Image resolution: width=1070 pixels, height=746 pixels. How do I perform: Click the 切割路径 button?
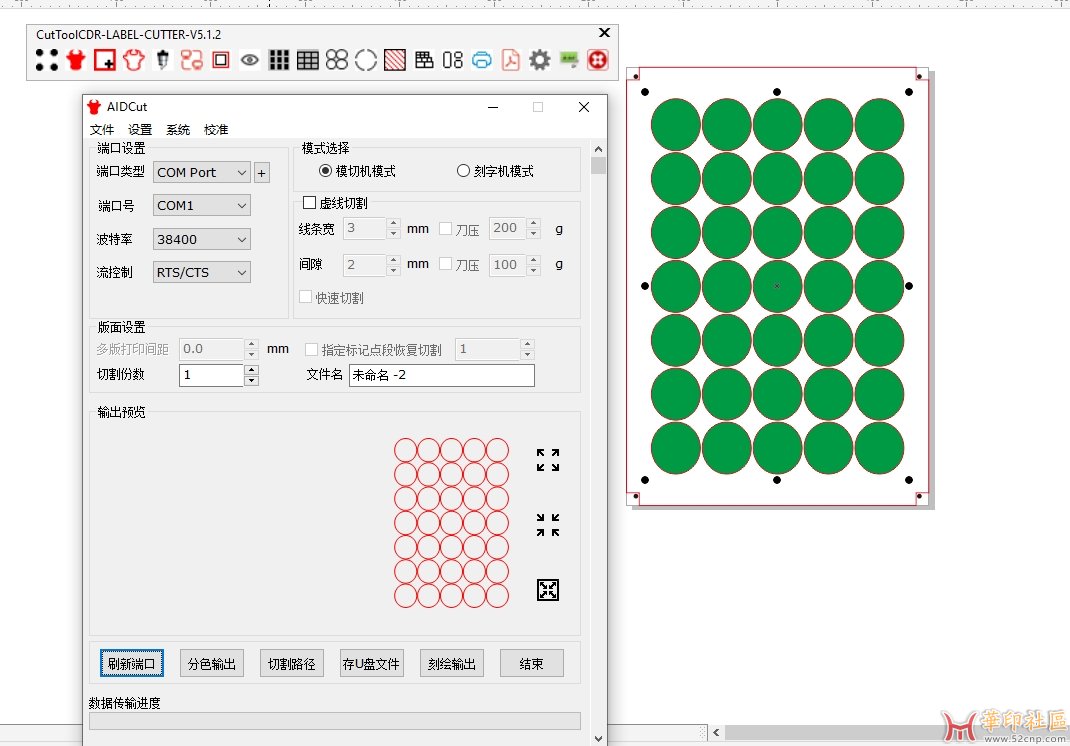(292, 664)
